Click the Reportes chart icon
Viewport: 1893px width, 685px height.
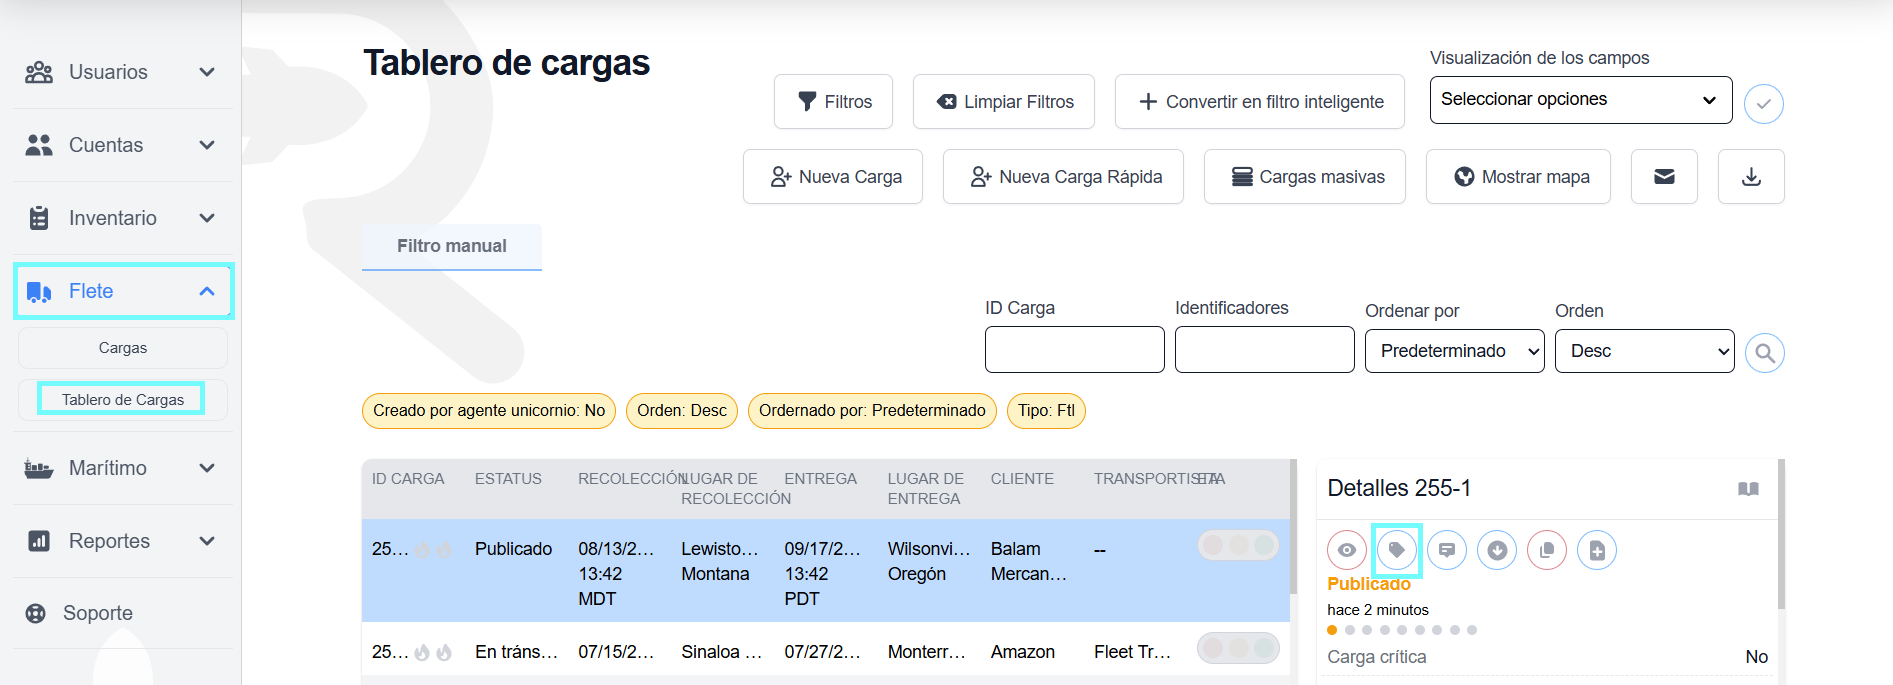(x=39, y=541)
